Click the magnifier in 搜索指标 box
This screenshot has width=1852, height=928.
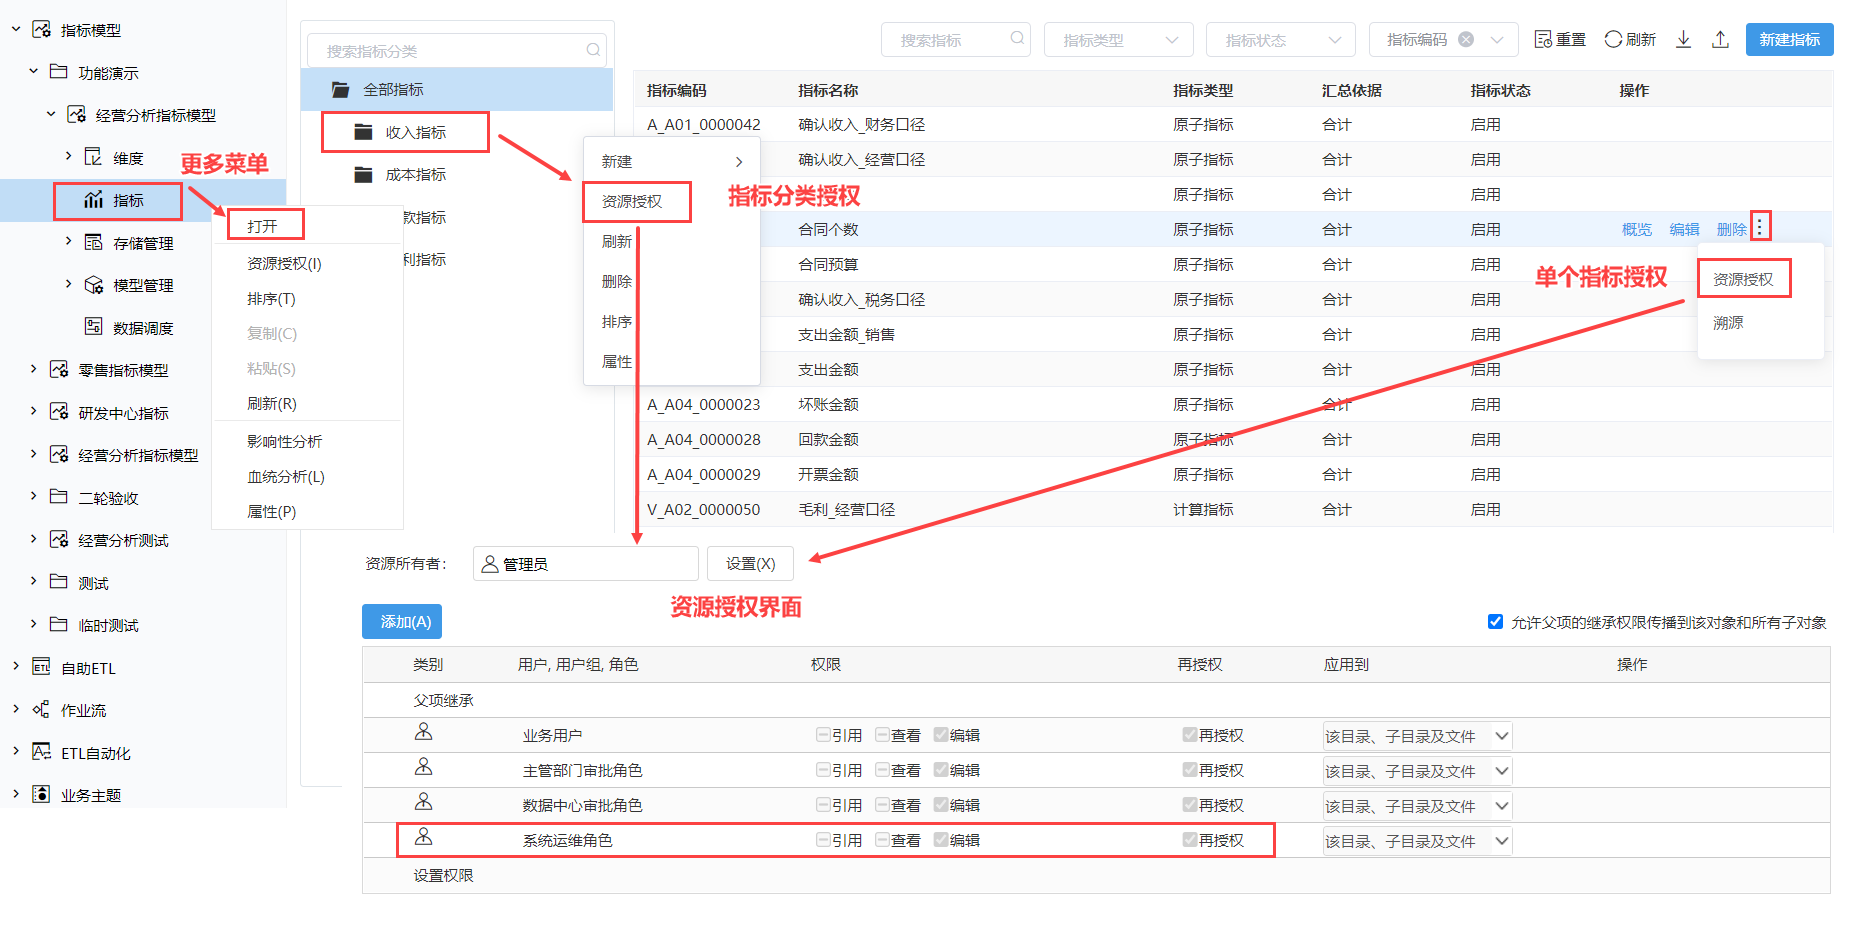click(x=1017, y=38)
